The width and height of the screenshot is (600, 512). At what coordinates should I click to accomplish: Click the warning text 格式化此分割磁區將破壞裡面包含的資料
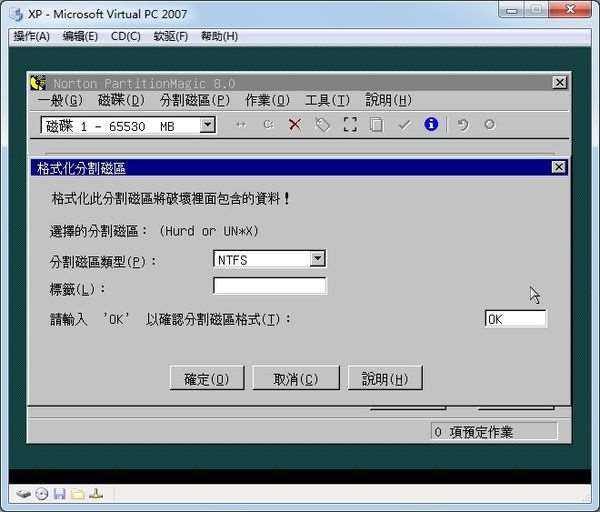point(171,199)
